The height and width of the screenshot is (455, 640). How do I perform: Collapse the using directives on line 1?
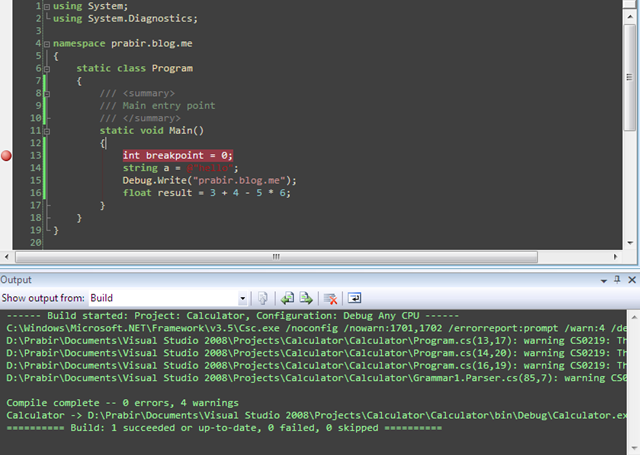(47, 7)
